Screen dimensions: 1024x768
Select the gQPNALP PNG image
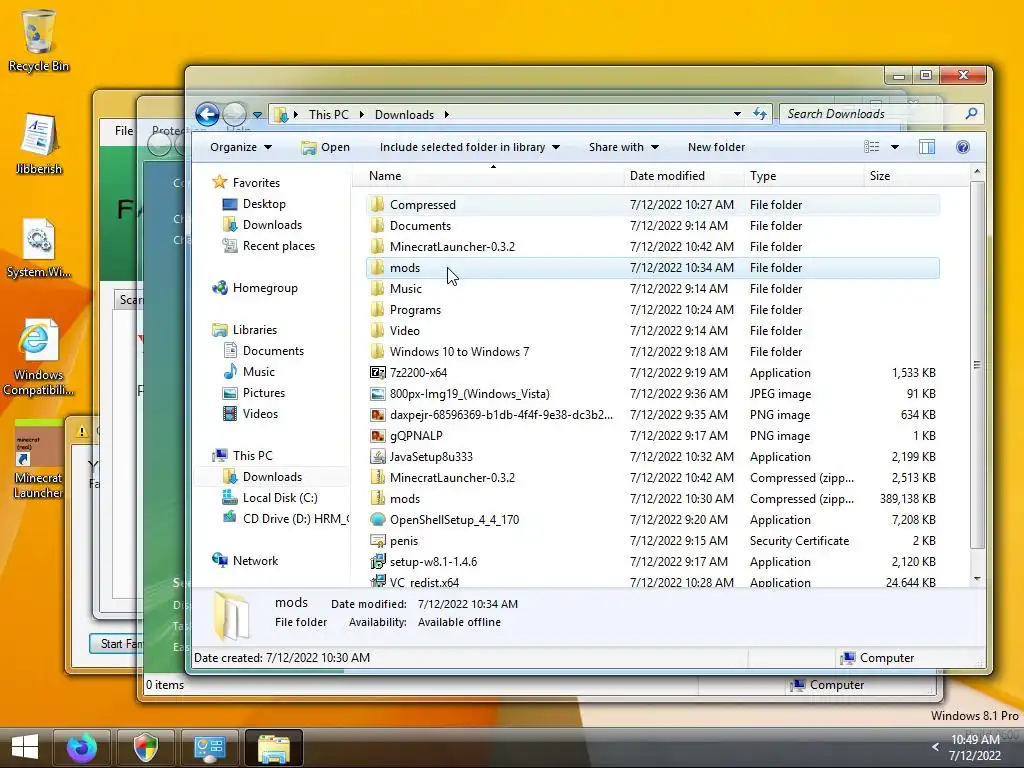(652, 436)
